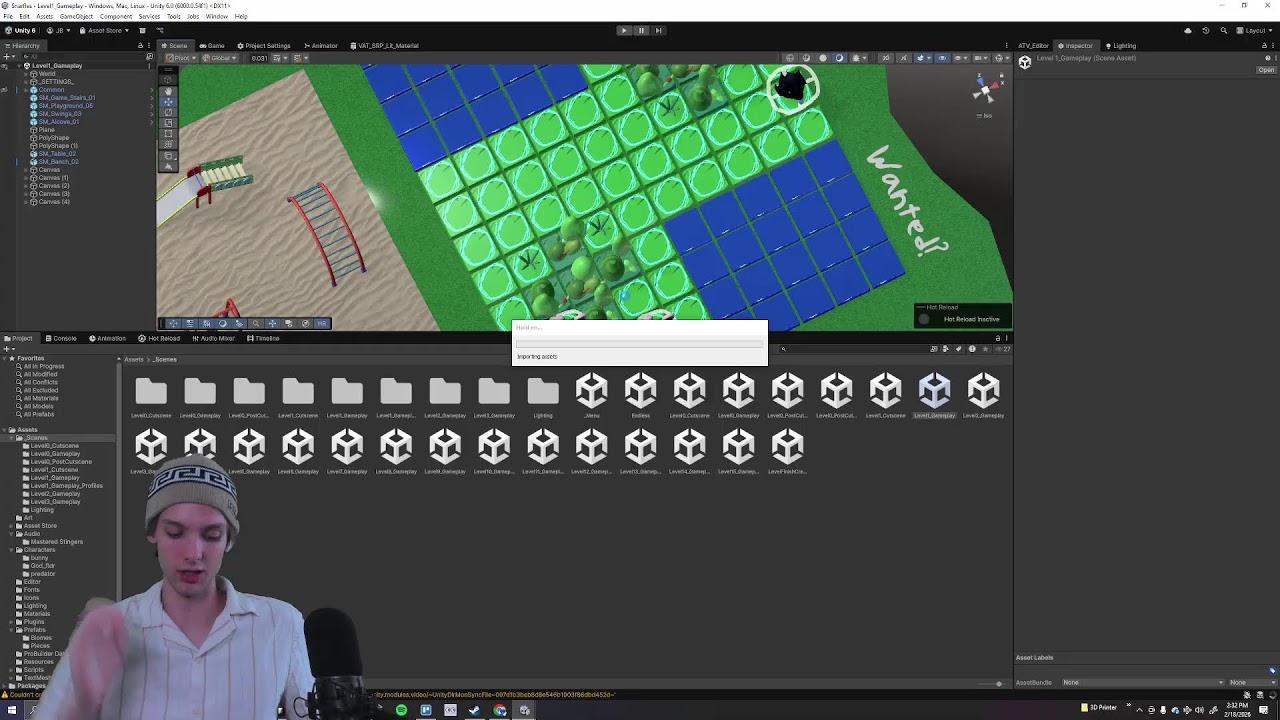The height and width of the screenshot is (720, 1280).
Task: Select the Rotate tool
Action: coord(168,112)
